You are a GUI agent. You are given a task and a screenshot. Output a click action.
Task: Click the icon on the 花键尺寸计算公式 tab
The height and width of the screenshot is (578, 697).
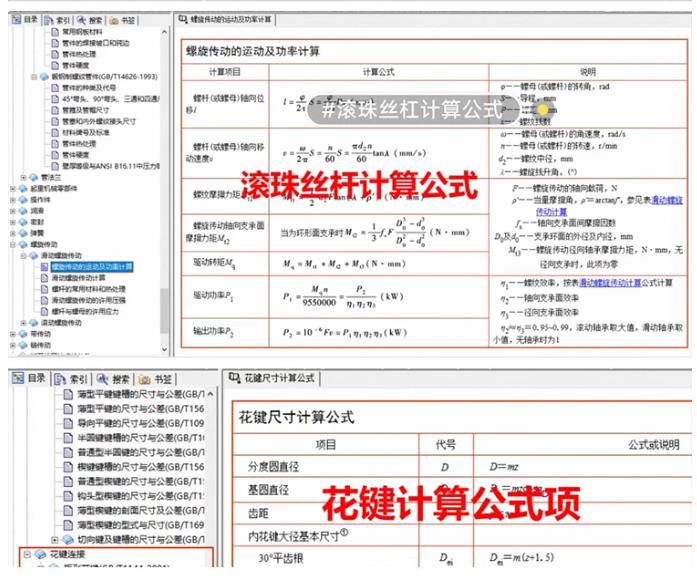pos(234,377)
